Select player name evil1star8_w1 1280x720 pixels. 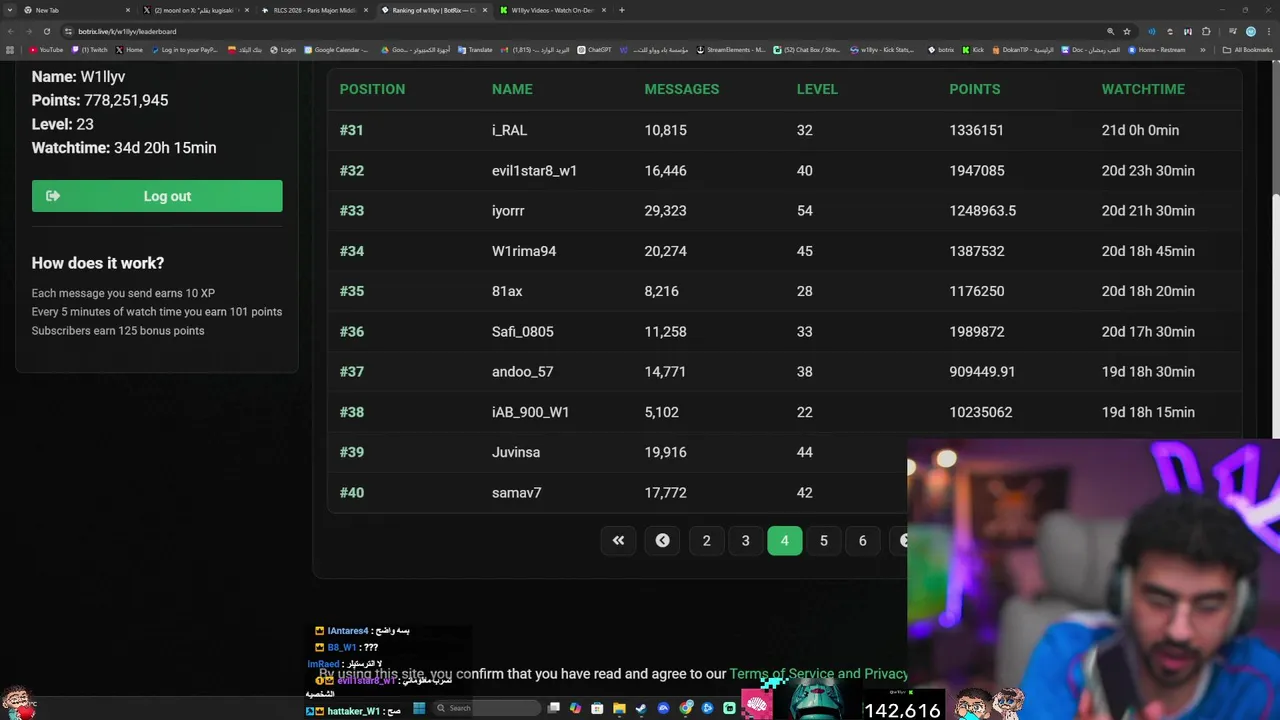click(x=534, y=171)
